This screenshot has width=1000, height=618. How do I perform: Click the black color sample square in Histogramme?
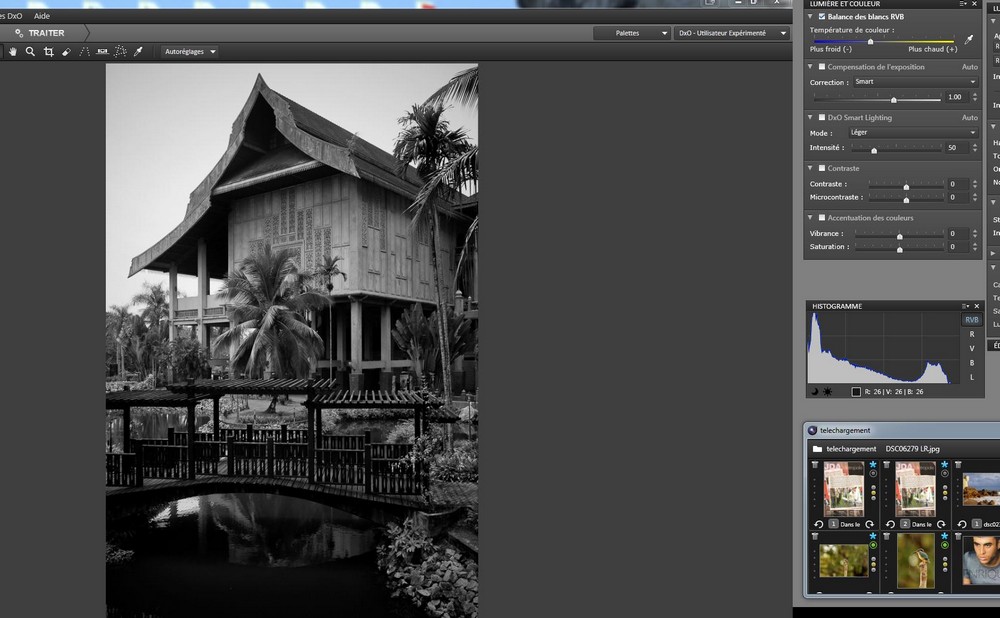856,392
